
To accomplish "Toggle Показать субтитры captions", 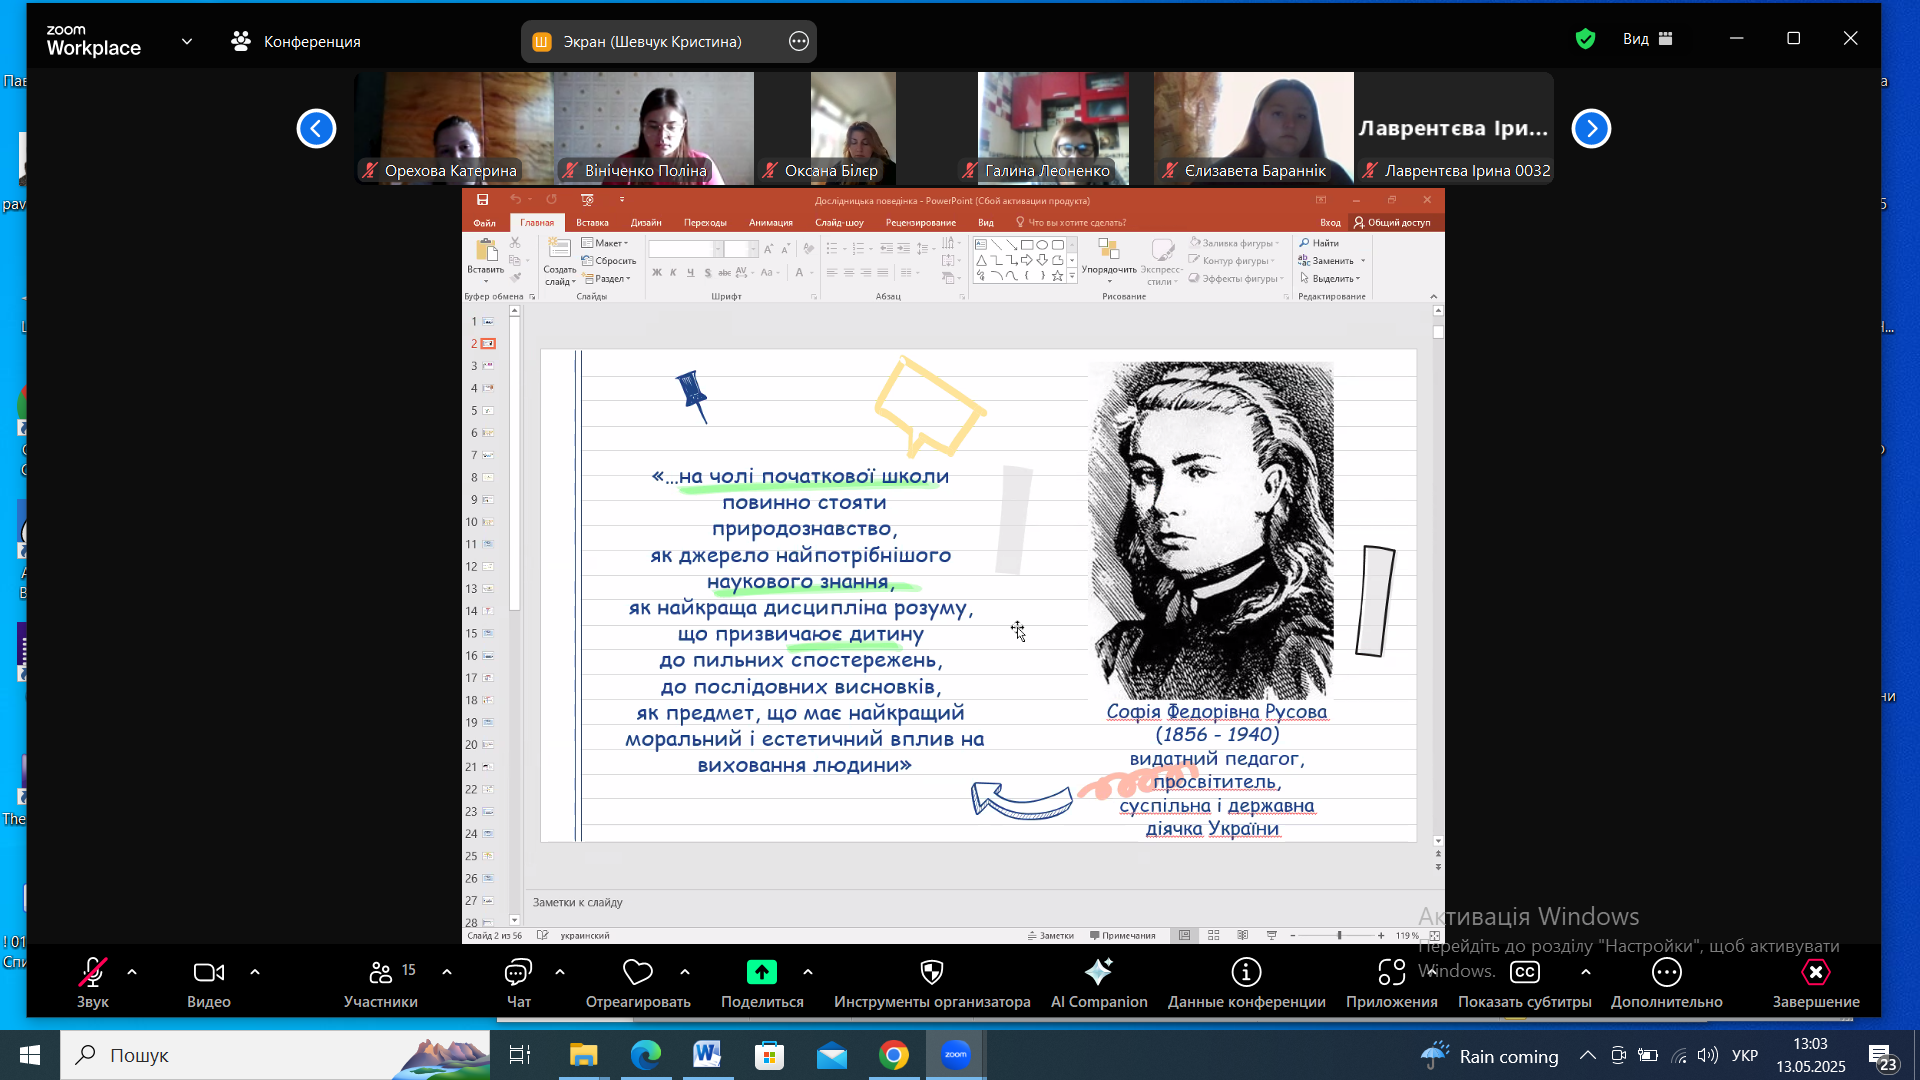I will pos(1524,982).
